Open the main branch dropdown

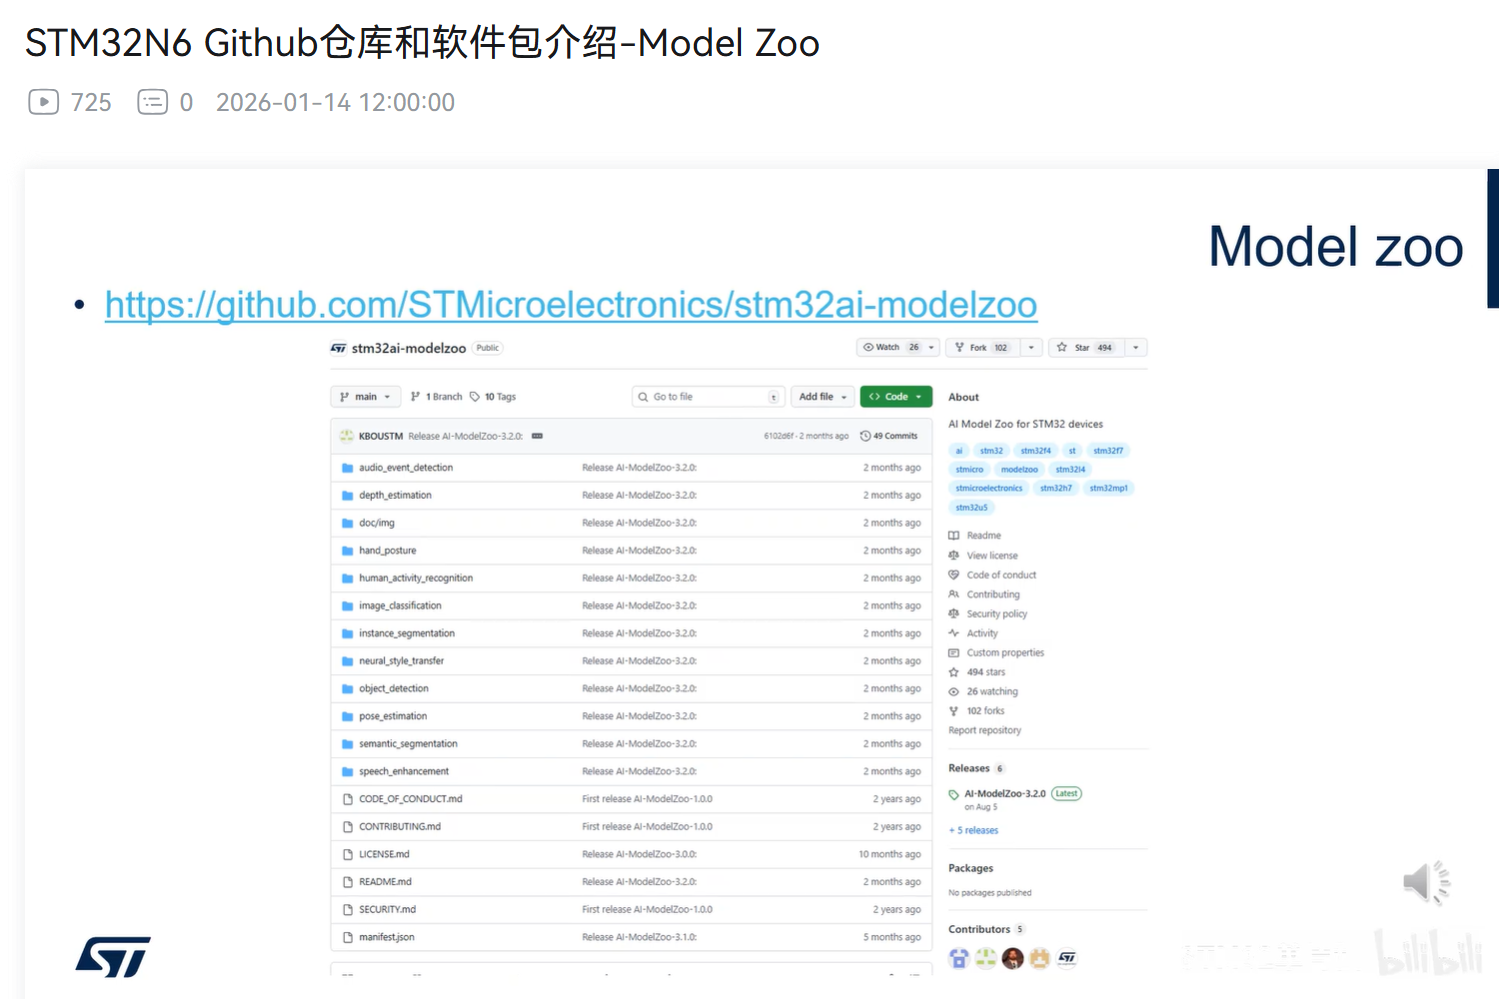pyautogui.click(x=366, y=397)
